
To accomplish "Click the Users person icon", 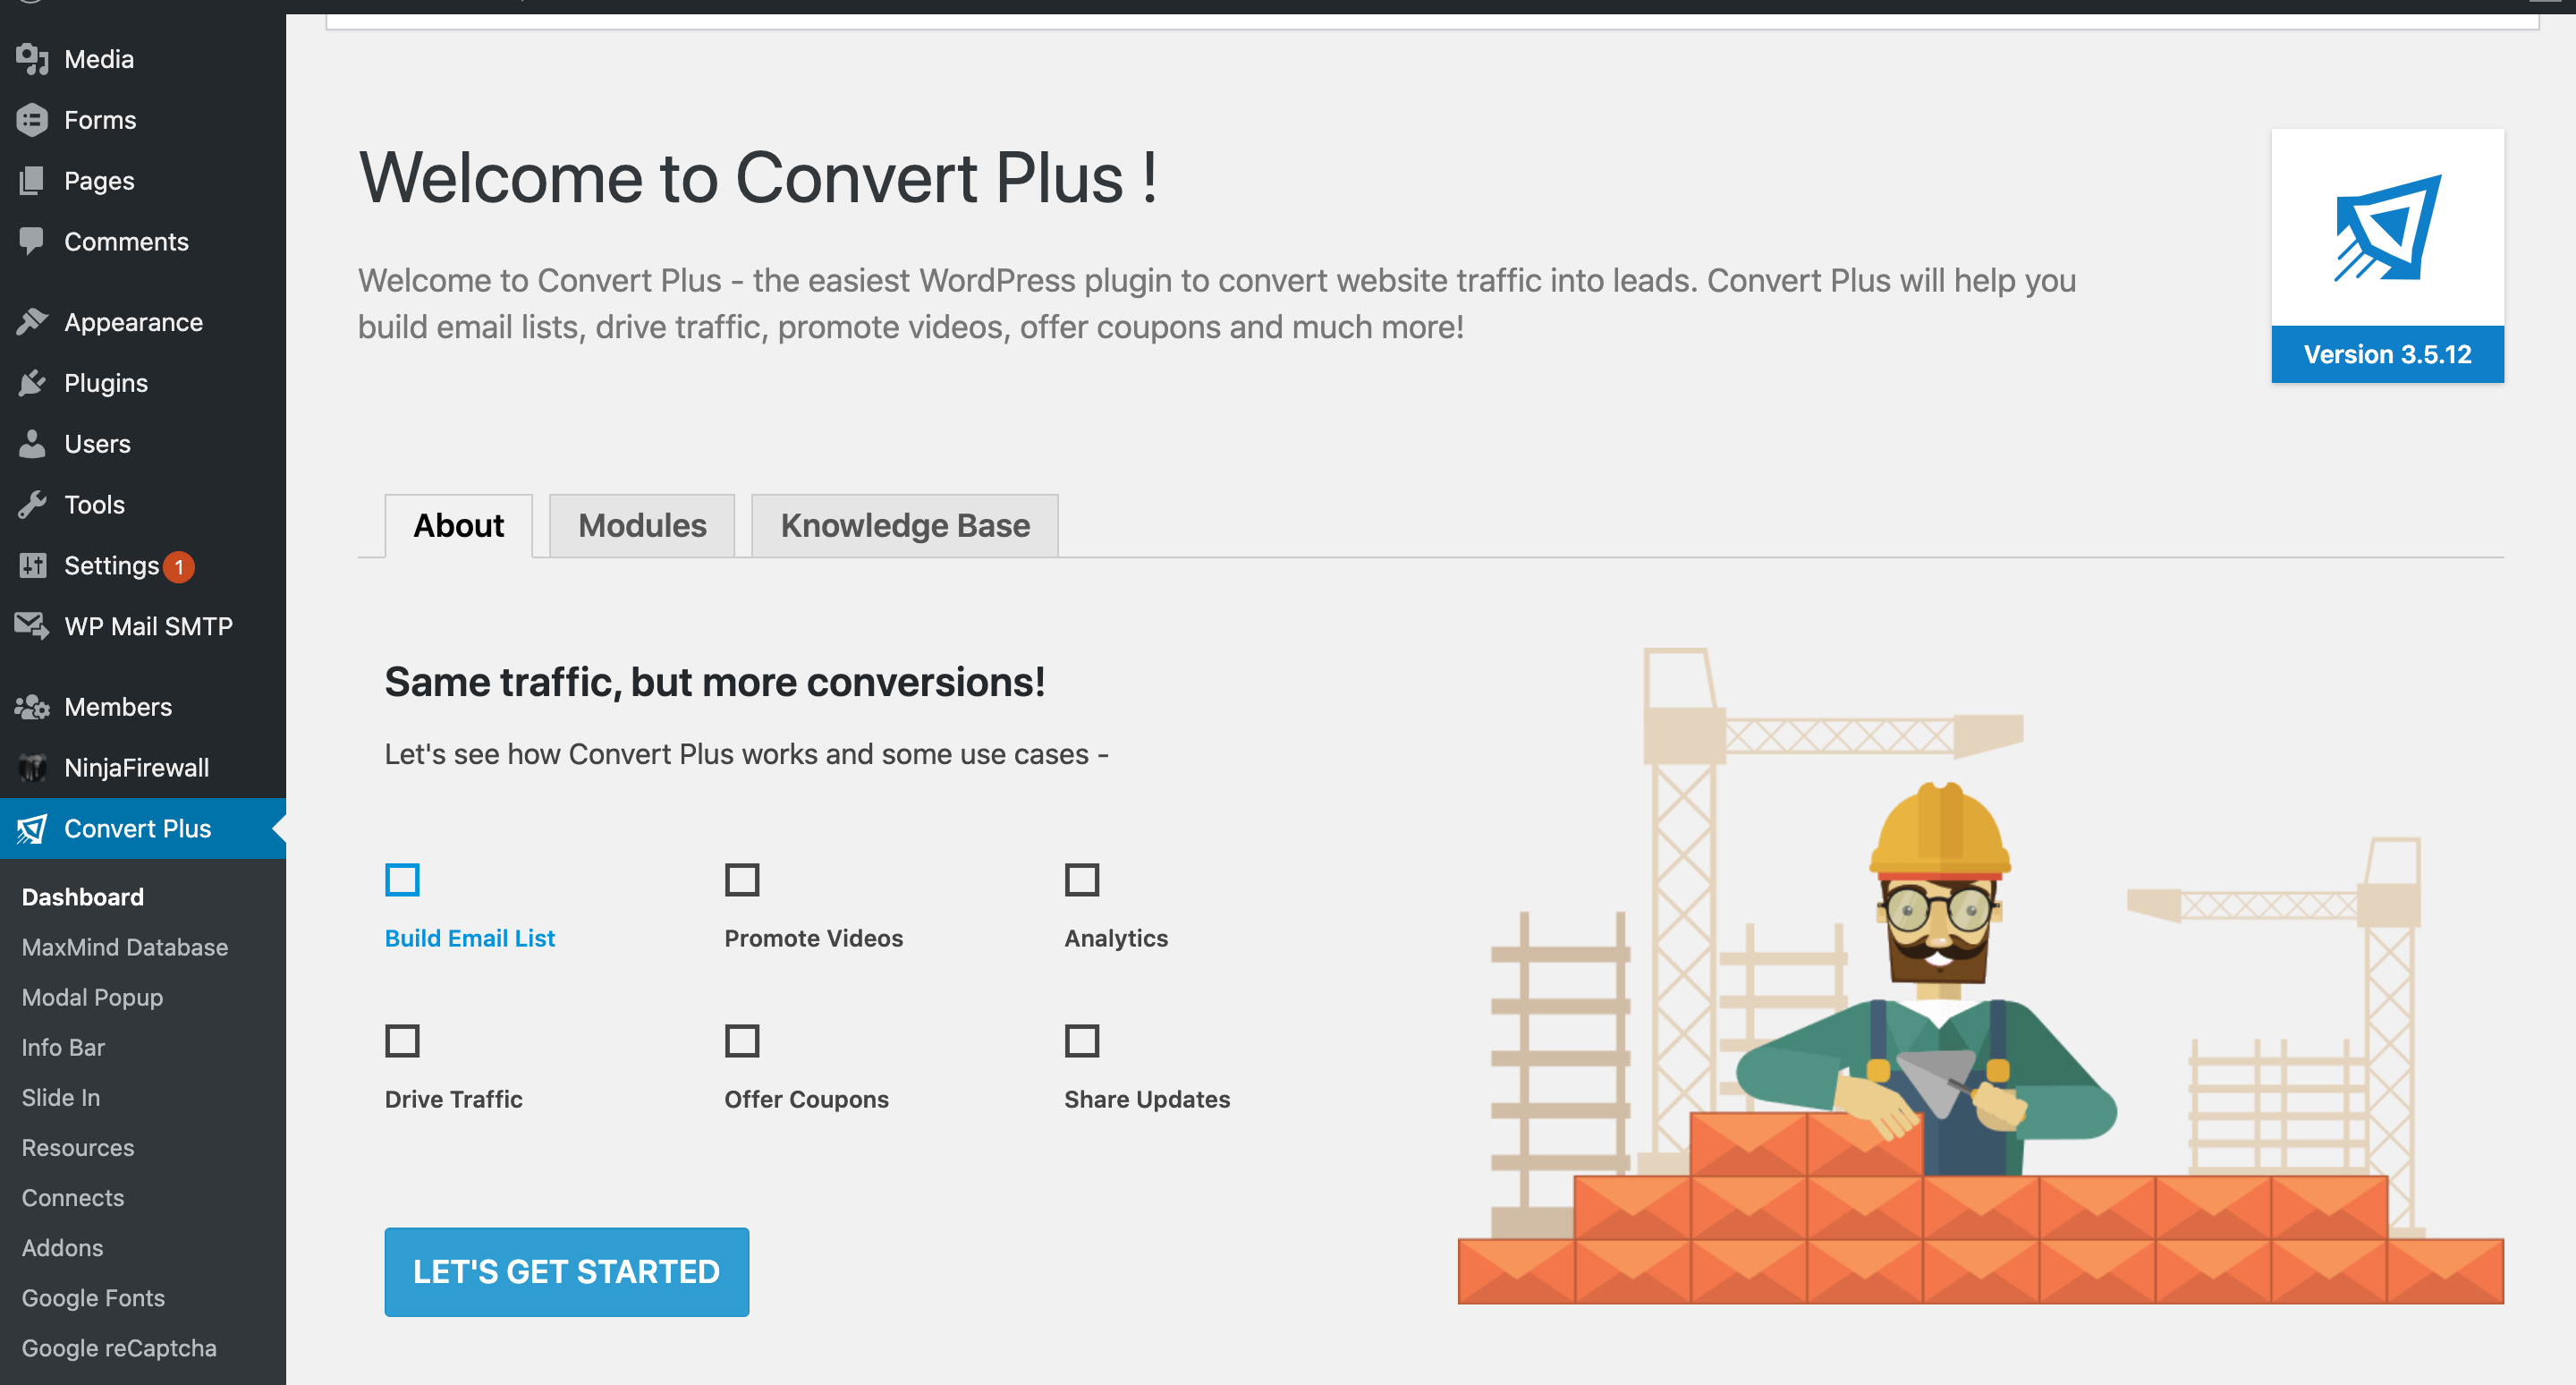I will (x=32, y=444).
